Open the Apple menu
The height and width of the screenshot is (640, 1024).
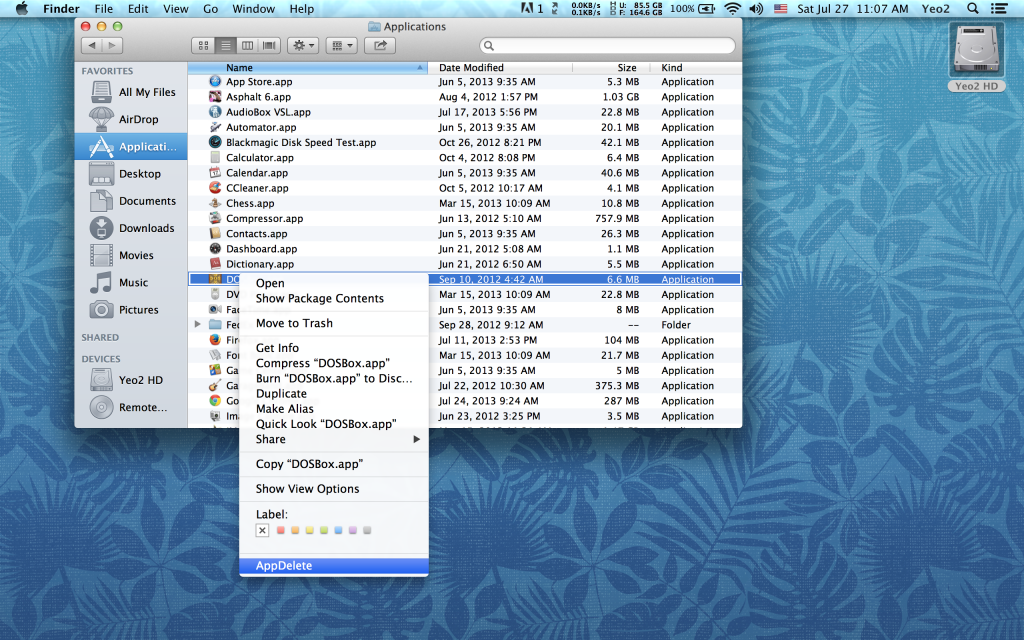tap(22, 8)
